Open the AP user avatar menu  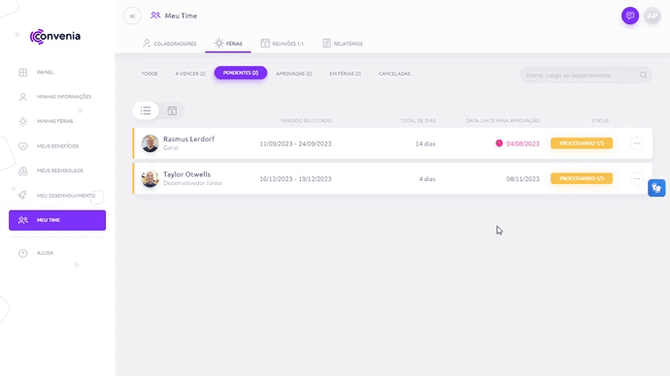(652, 16)
